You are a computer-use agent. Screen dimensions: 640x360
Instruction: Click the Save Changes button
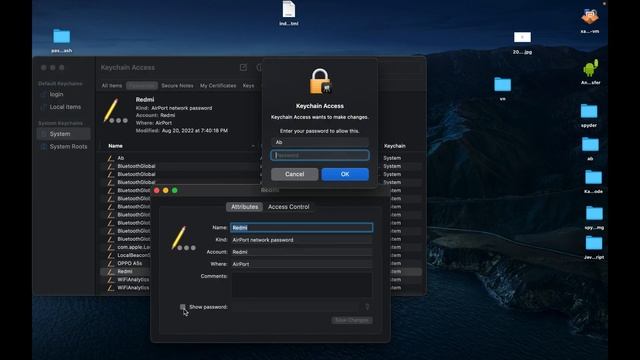pyautogui.click(x=352, y=320)
